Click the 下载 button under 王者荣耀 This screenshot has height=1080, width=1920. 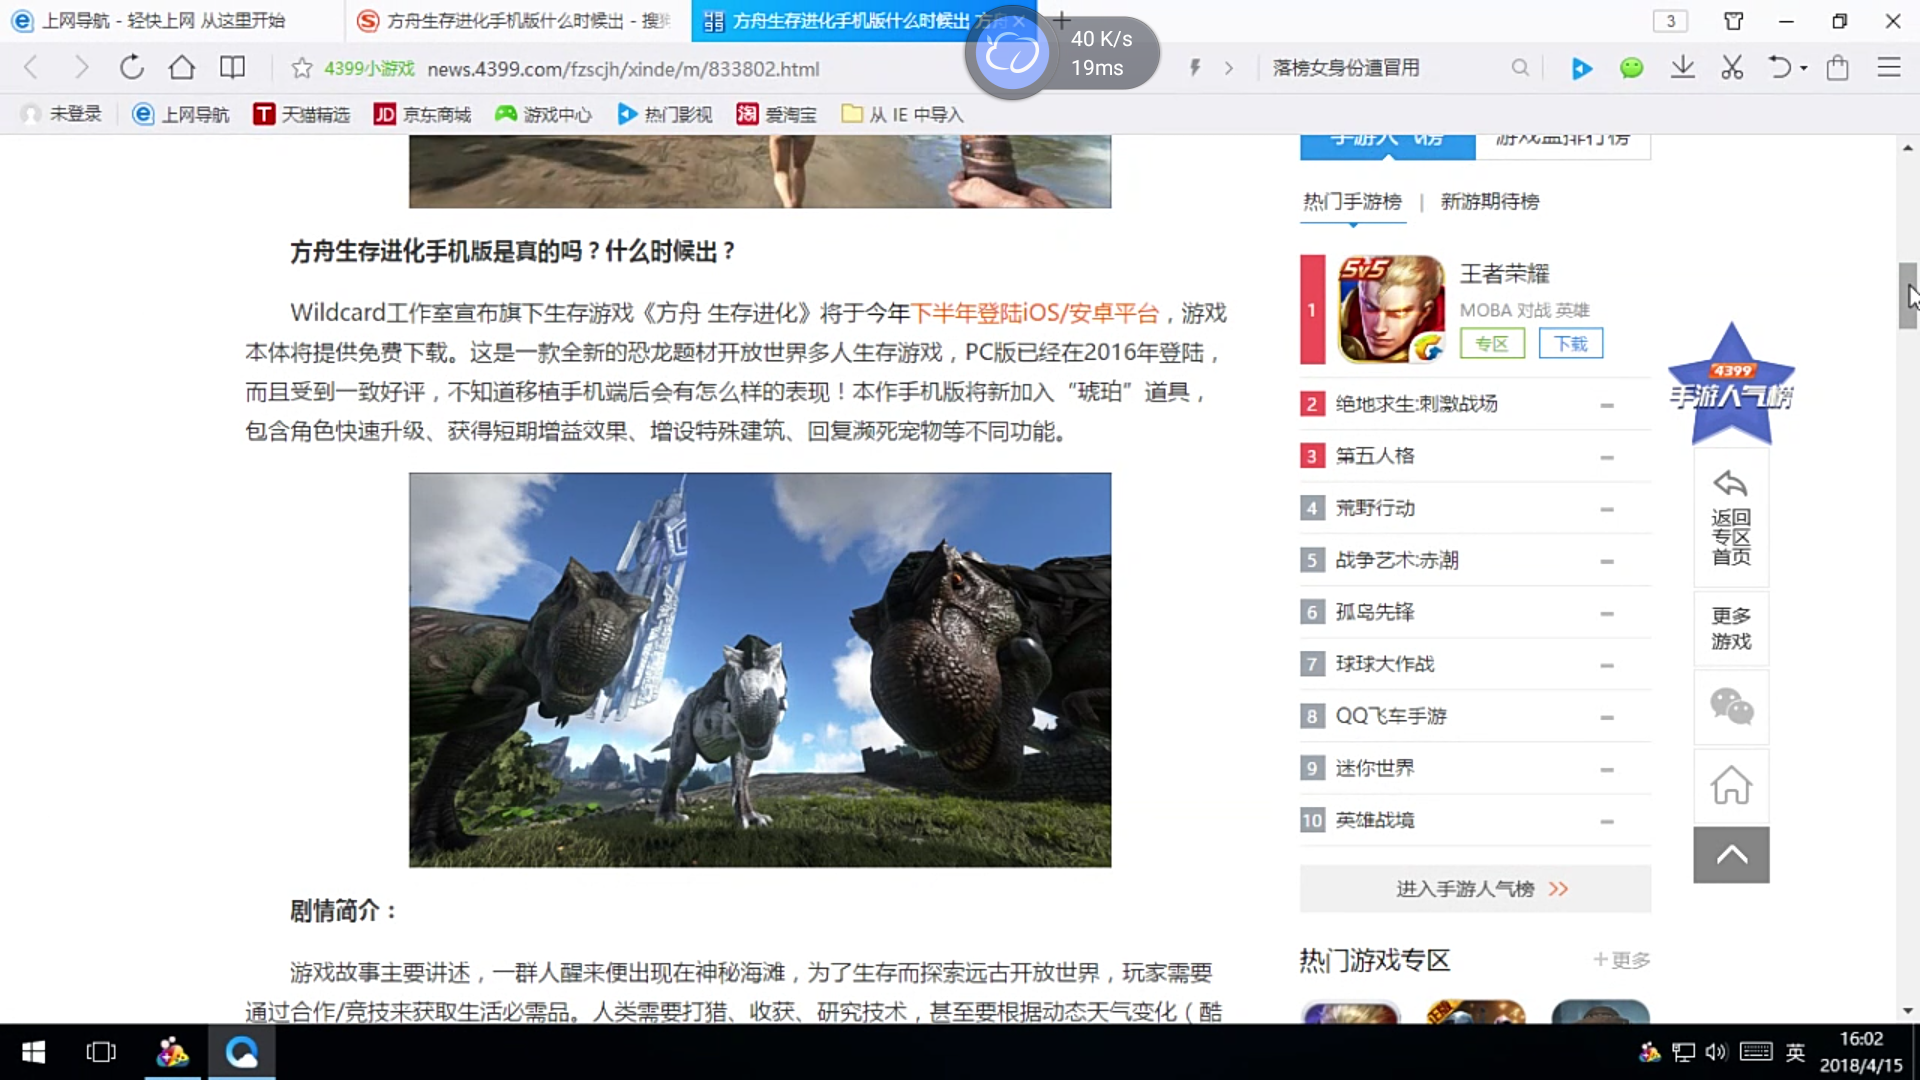1571,344
